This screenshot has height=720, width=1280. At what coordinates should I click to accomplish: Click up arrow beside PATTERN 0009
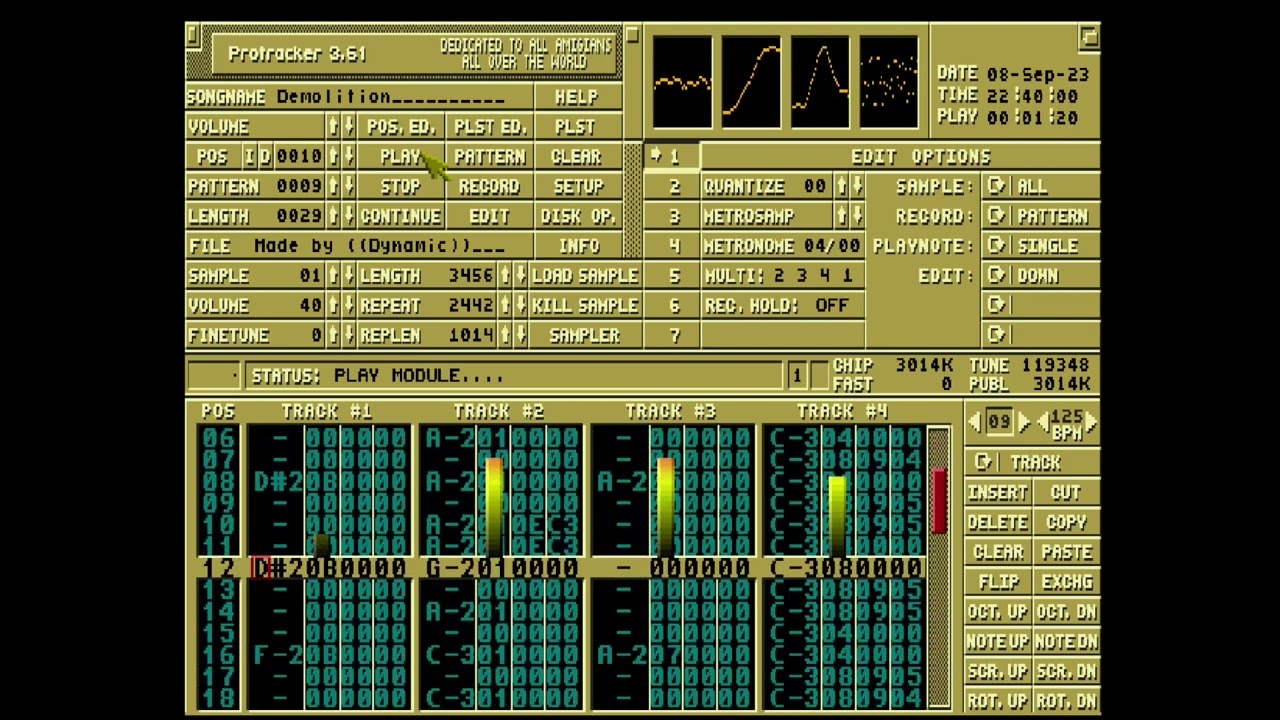(332, 186)
